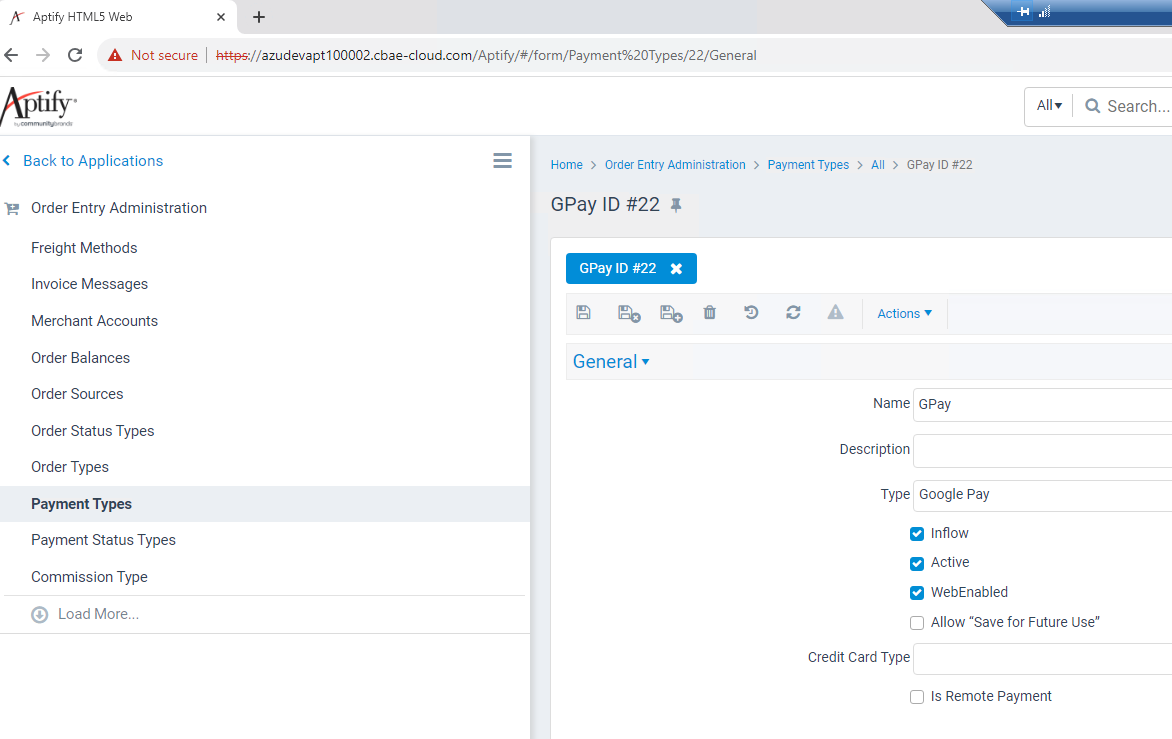Disable the Active checkbox
This screenshot has width=1172, height=739.
(917, 563)
